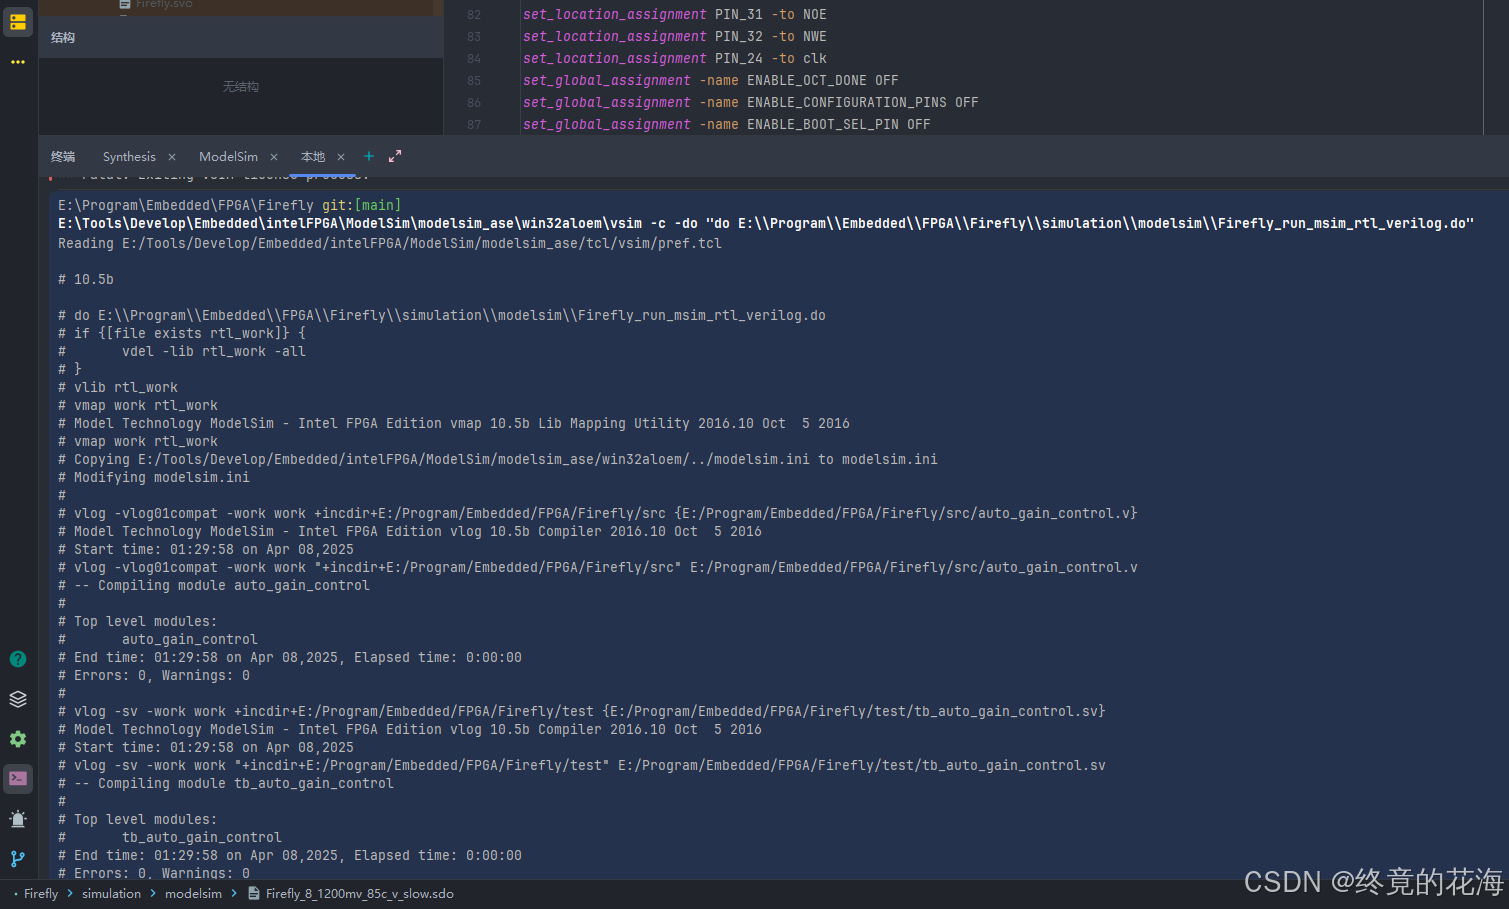Screen dimensions: 1509x909
Task: Open the Structure tool window icon
Action: (x=18, y=21)
